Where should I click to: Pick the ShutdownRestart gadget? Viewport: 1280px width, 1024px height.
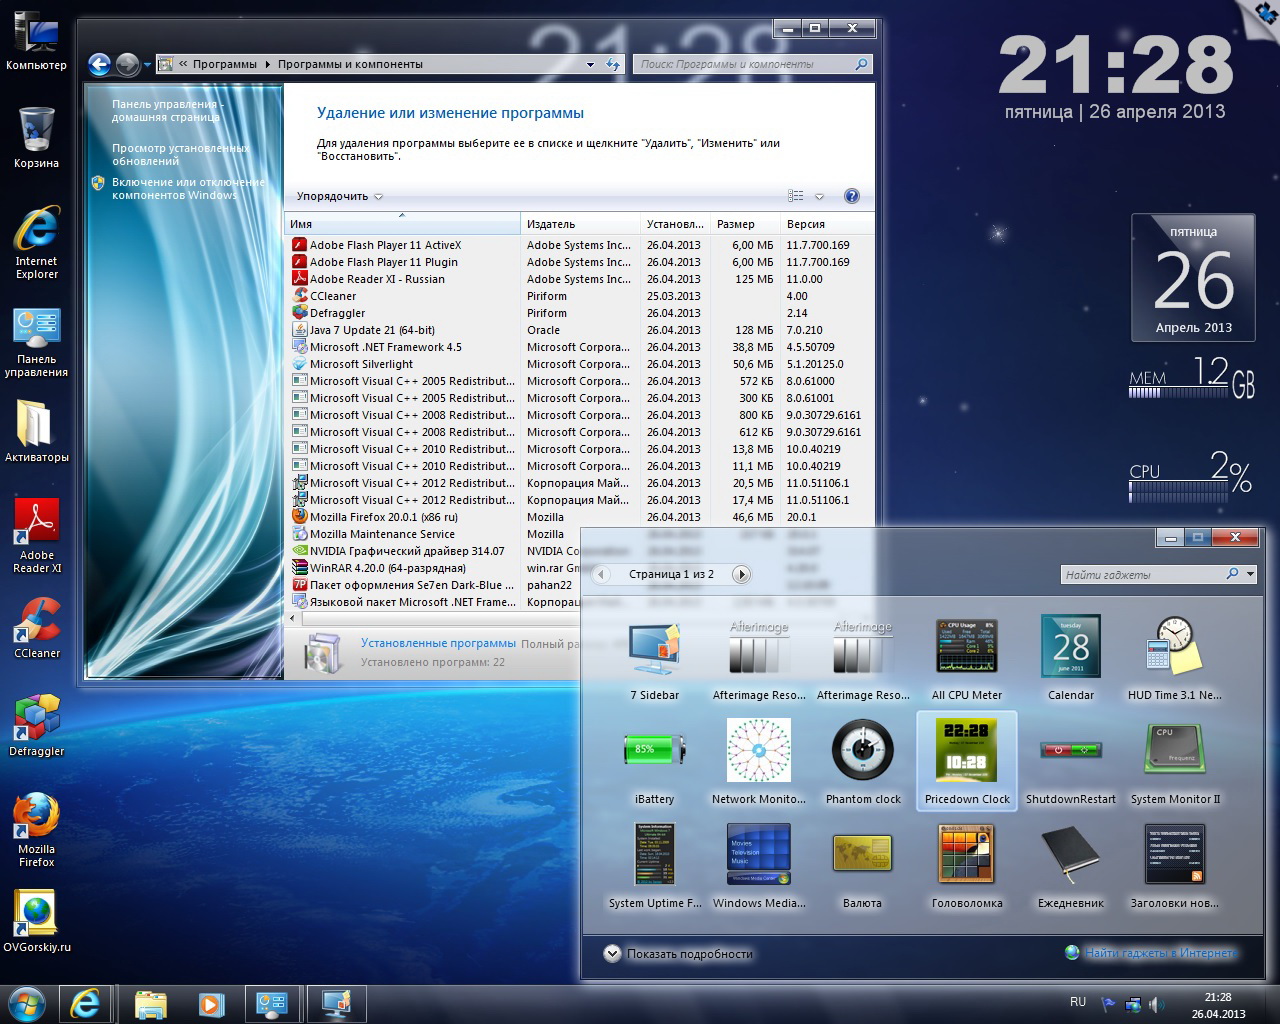pyautogui.click(x=1071, y=762)
